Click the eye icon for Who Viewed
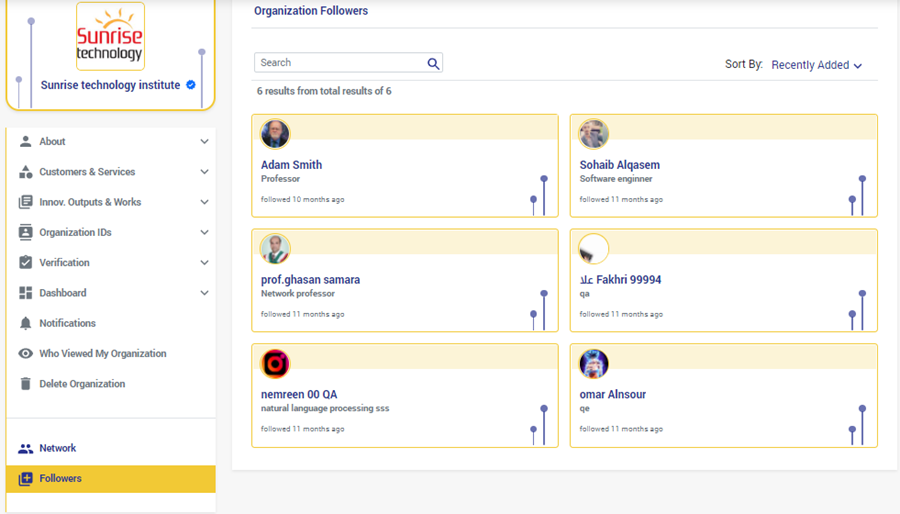This screenshot has height=514, width=900. (26, 354)
